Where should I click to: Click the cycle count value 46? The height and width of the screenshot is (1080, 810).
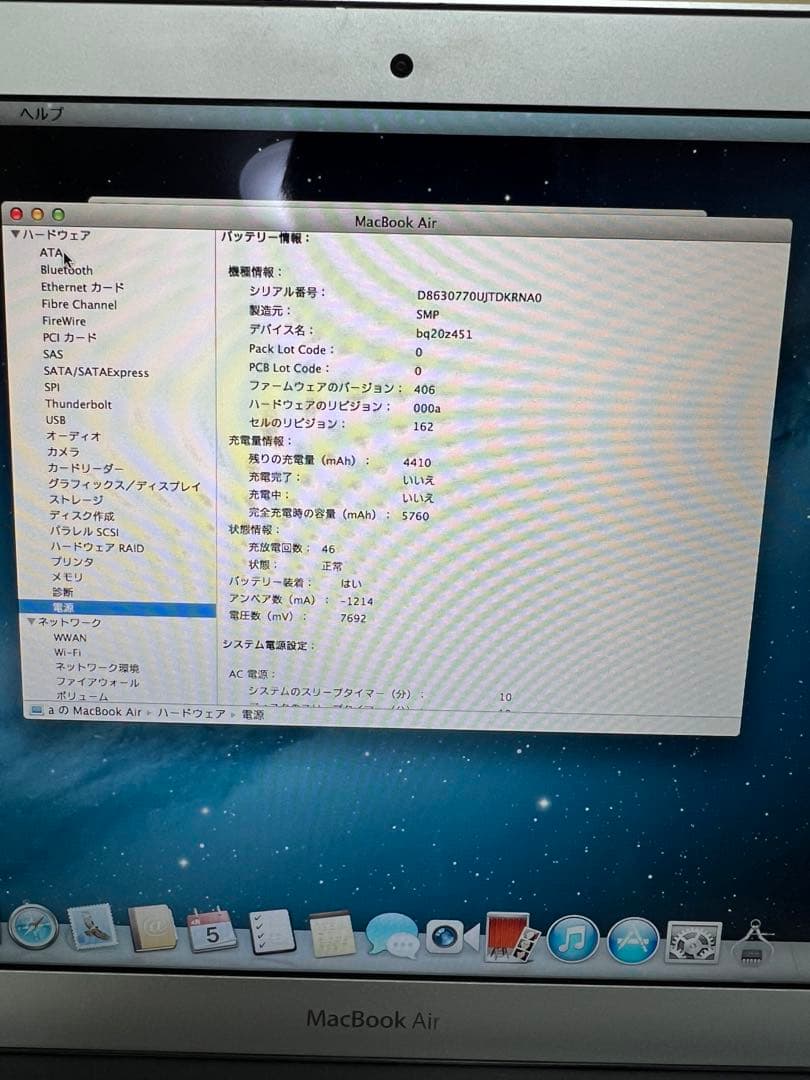tap(328, 549)
